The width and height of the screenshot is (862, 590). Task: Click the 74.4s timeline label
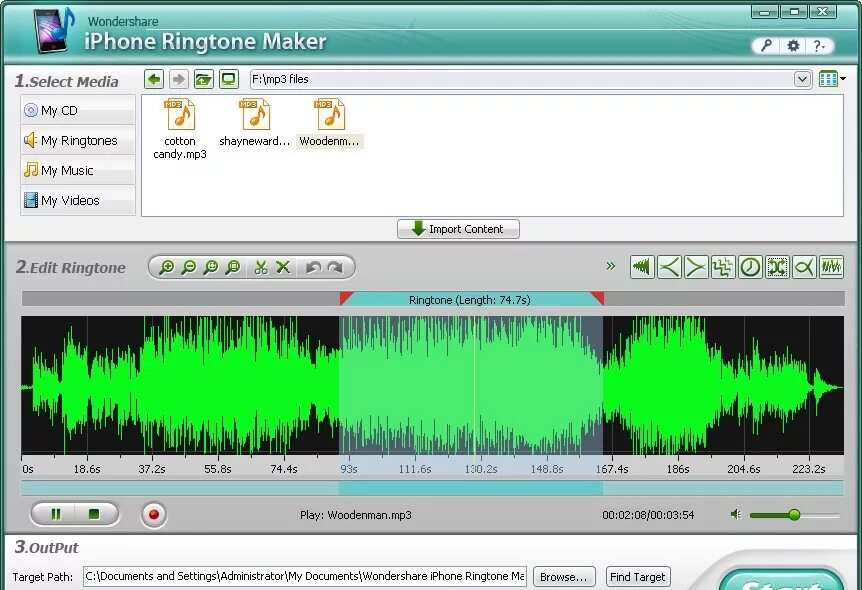point(284,469)
